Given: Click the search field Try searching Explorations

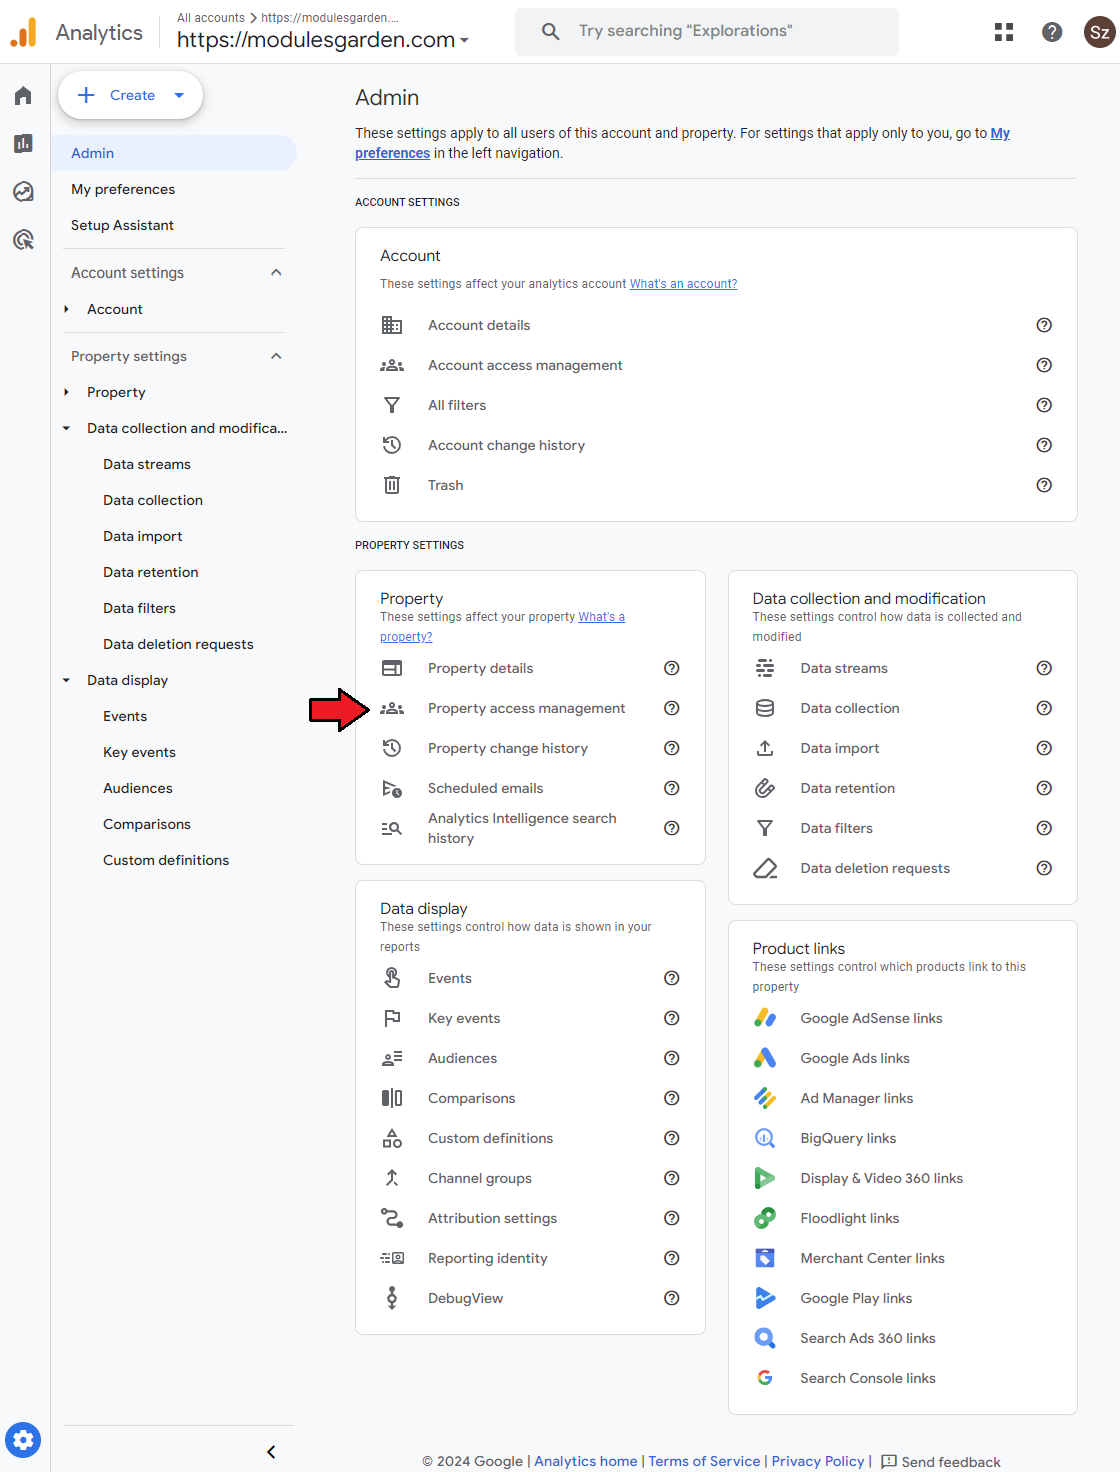Looking at the screenshot, I should [x=707, y=31].
